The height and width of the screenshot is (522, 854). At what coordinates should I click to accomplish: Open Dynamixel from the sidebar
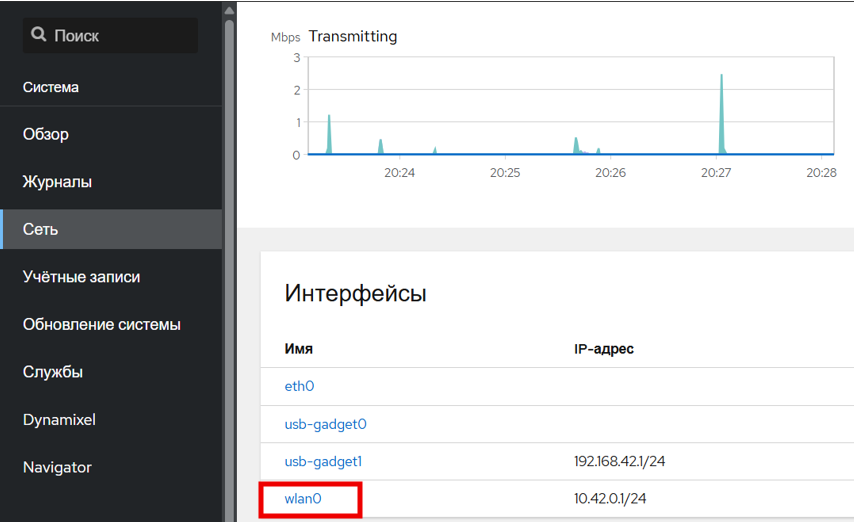59,420
